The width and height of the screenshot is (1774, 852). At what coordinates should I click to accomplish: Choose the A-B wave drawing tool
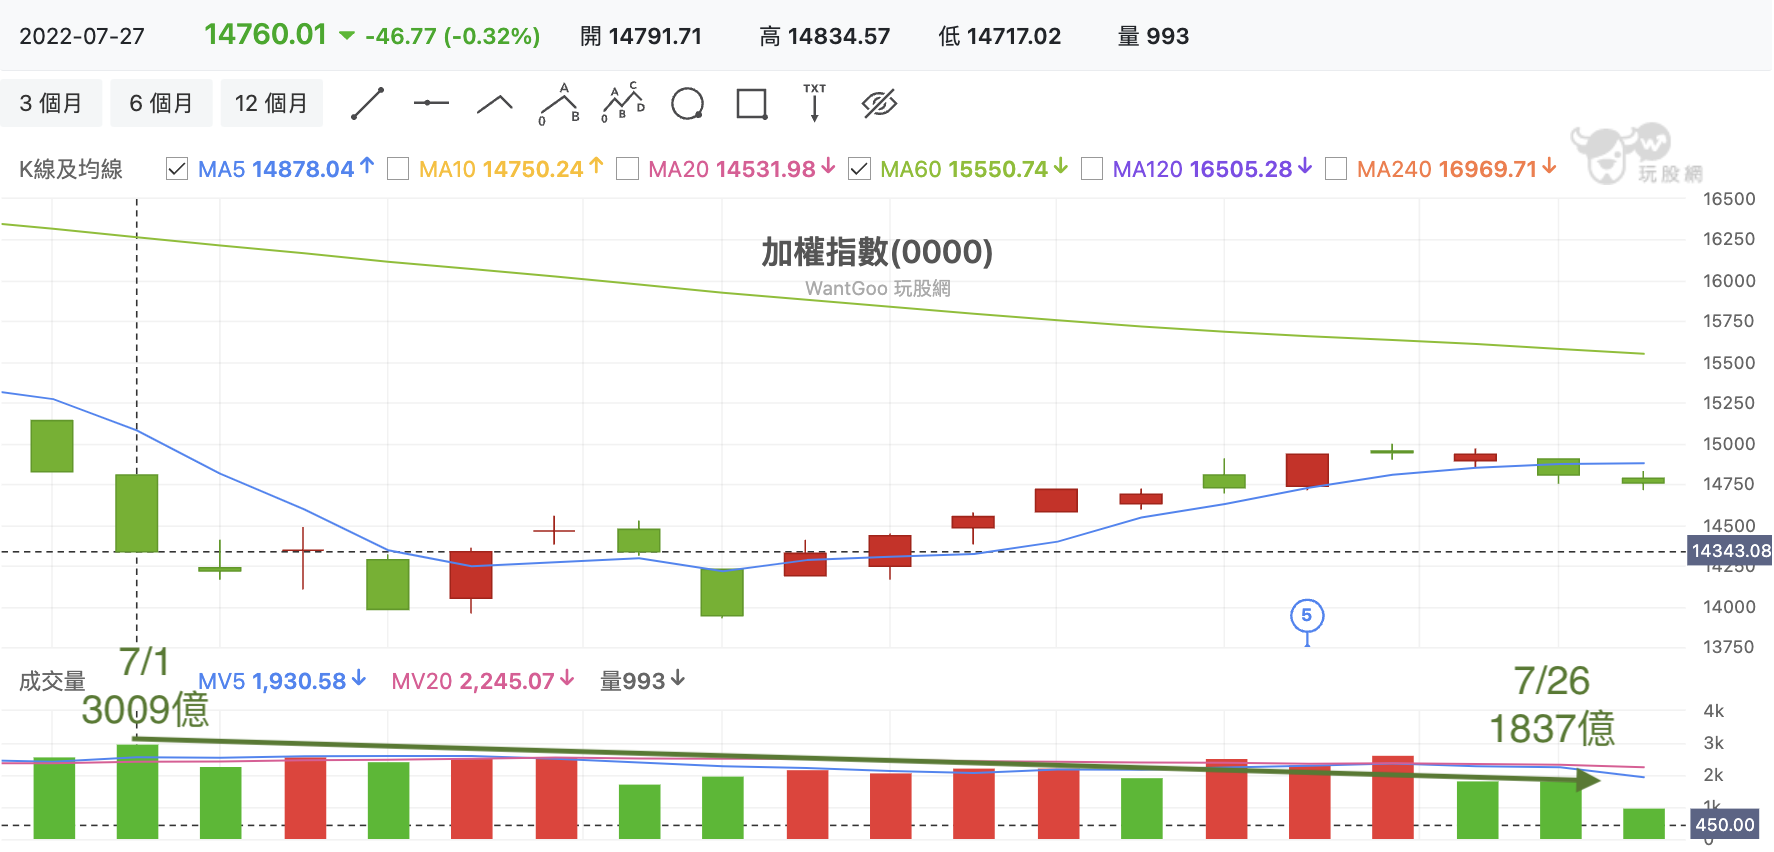pos(560,104)
